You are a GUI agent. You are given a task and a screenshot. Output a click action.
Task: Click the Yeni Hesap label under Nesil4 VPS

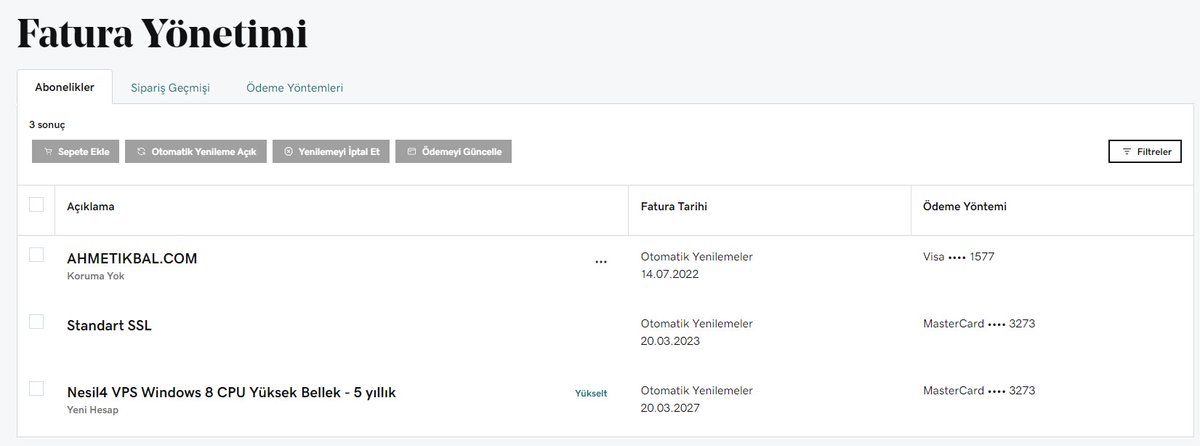pos(92,410)
